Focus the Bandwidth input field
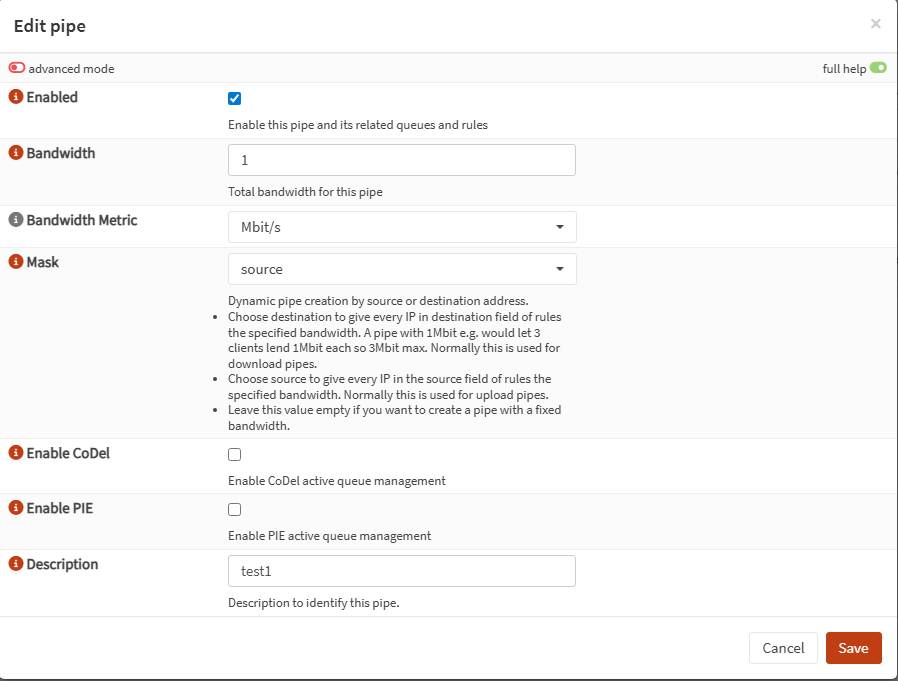This screenshot has height=681, width=898. (402, 160)
